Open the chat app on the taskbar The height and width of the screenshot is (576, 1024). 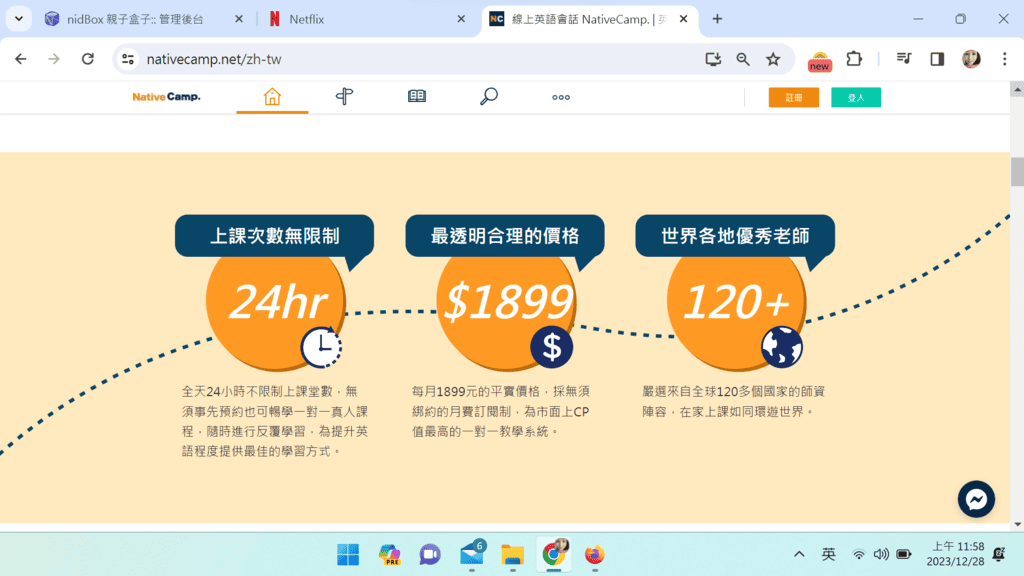click(x=430, y=554)
